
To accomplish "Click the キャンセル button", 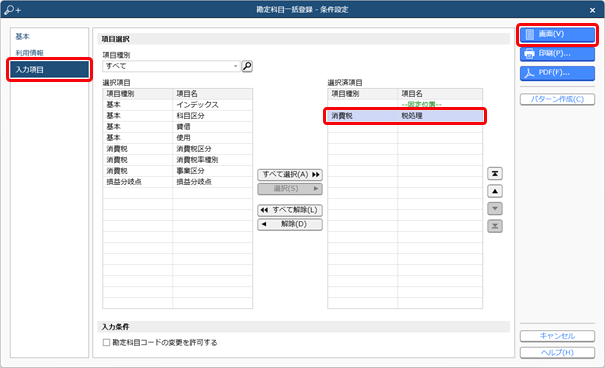I will 557,336.
